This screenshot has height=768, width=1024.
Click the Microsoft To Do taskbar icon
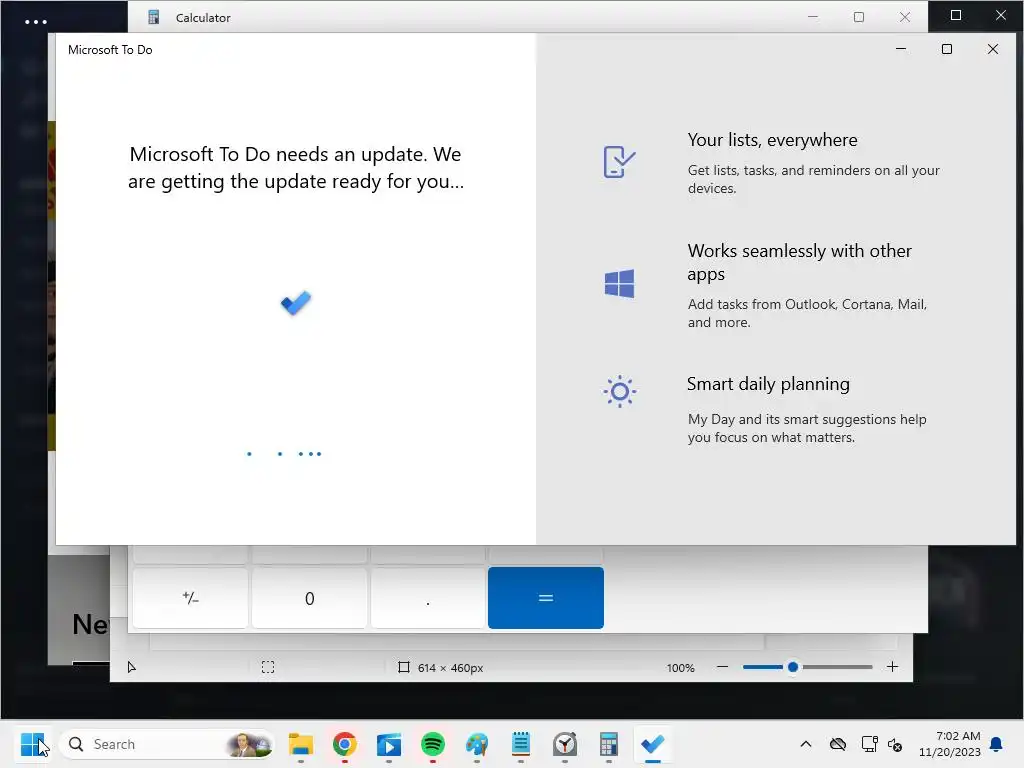pos(652,744)
